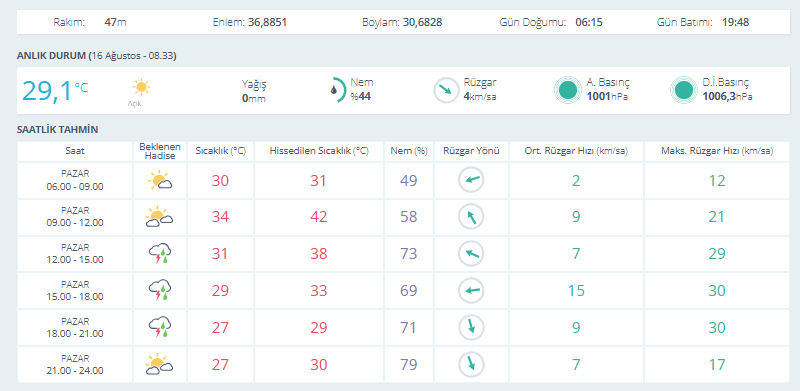This screenshot has width=800, height=391.
Task: Click the max wind speed 29 in 12.00 - 15.00 row
Action: (x=717, y=254)
